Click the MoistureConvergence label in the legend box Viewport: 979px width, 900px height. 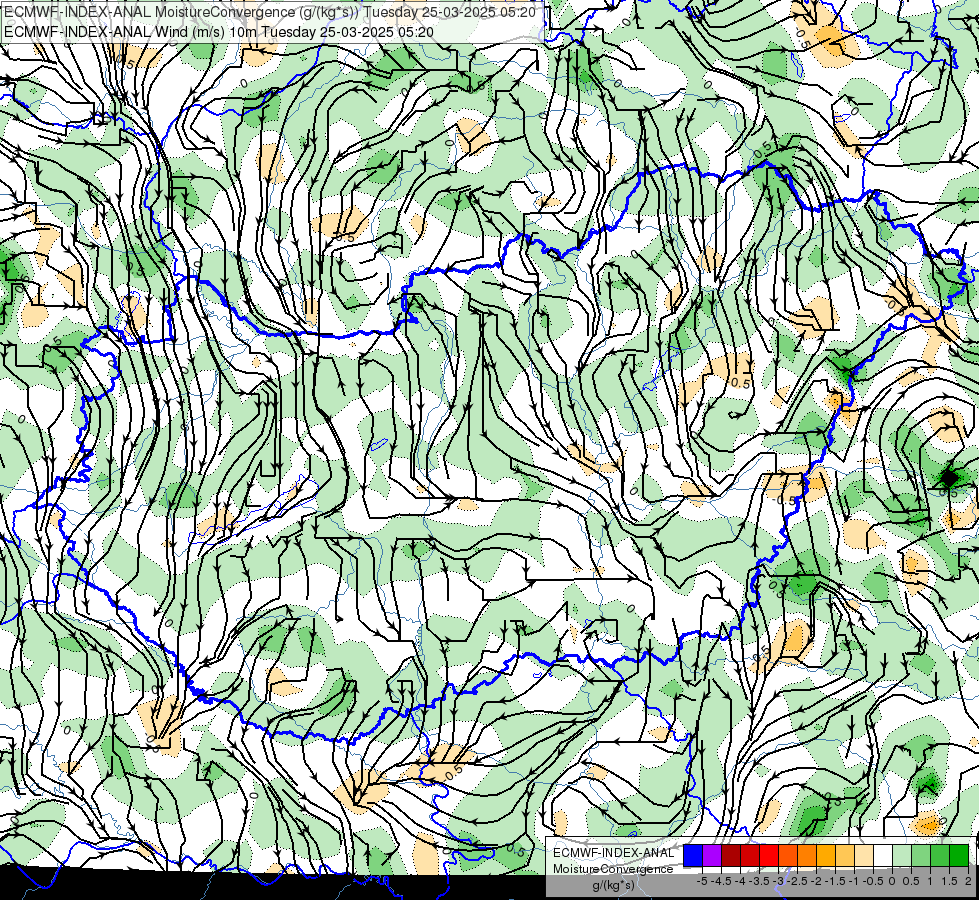coord(613,869)
